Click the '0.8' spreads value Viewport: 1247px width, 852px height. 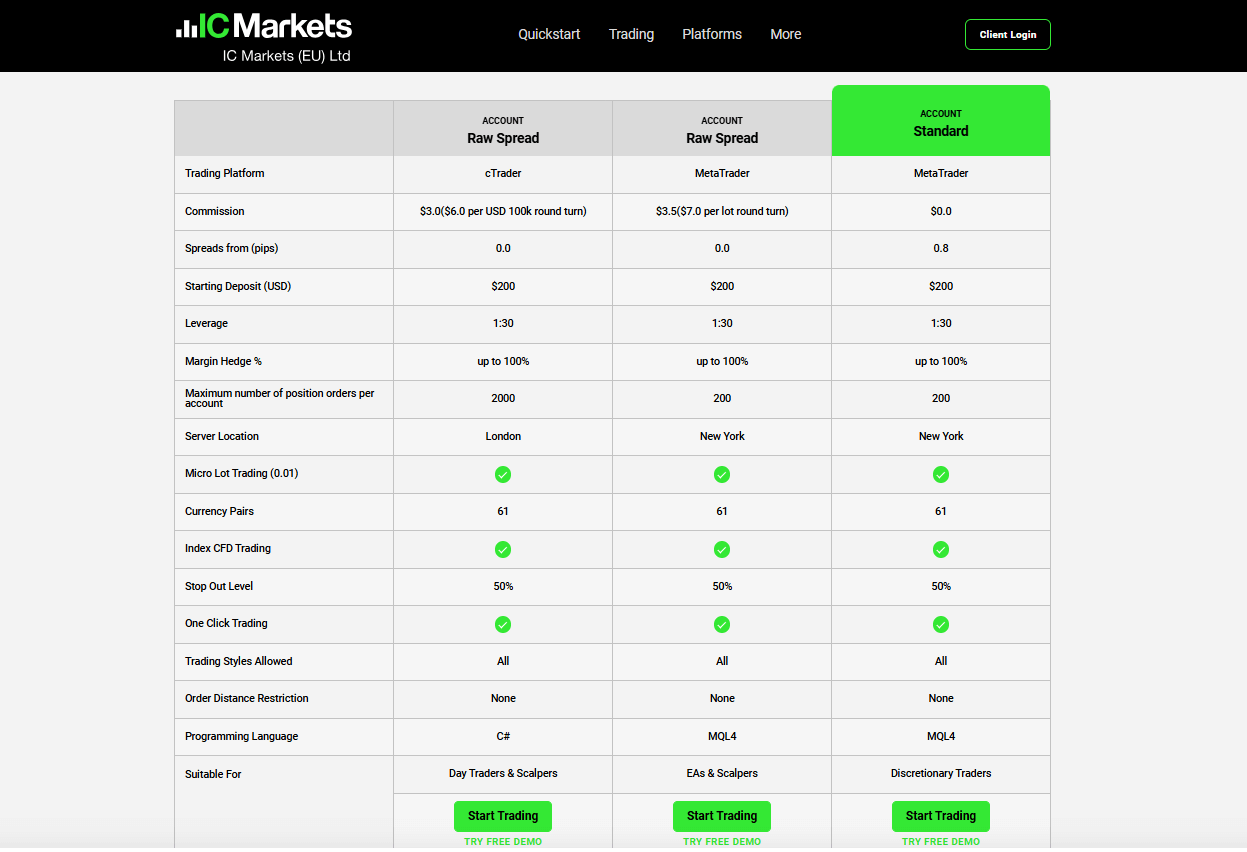tap(941, 249)
